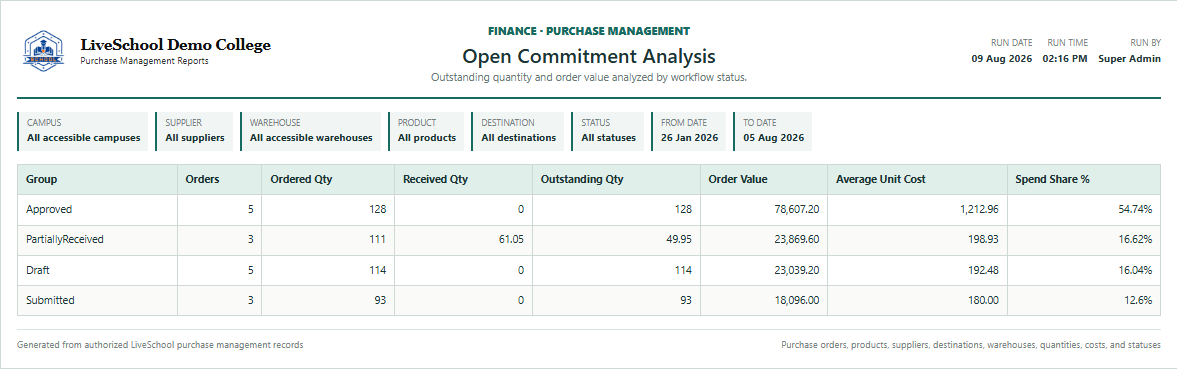Click the Ordered Qty column header
This screenshot has width=1178, height=370.
[328, 180]
